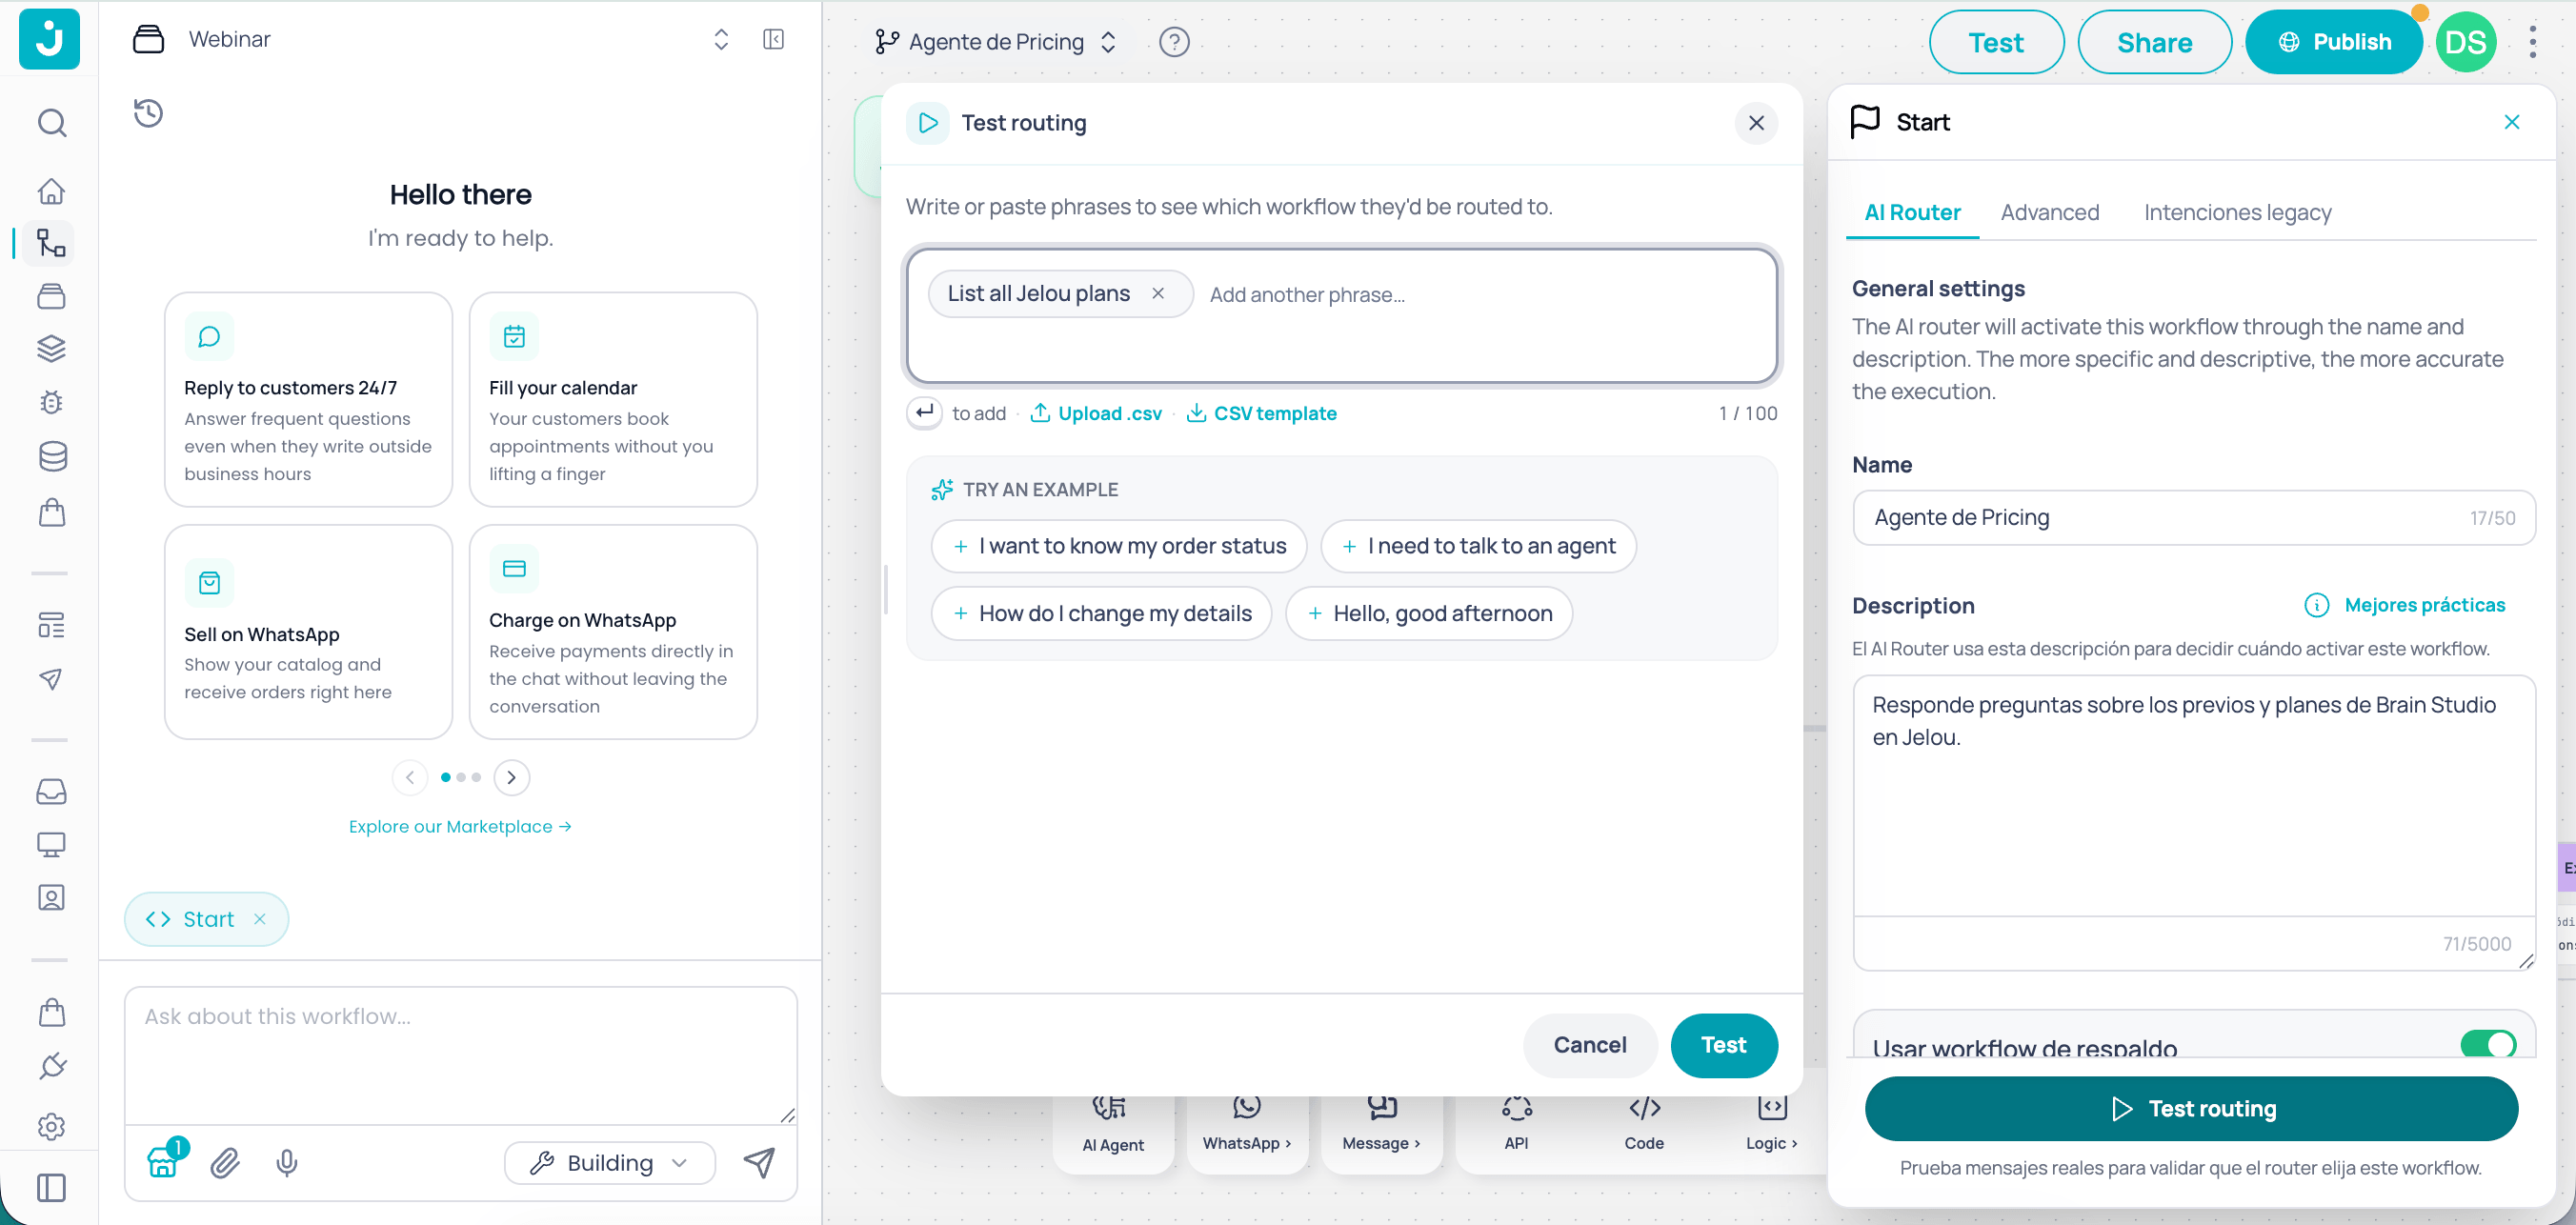Open chat history clock icon
Image resolution: width=2576 pixels, height=1225 pixels.
pyautogui.click(x=148, y=113)
